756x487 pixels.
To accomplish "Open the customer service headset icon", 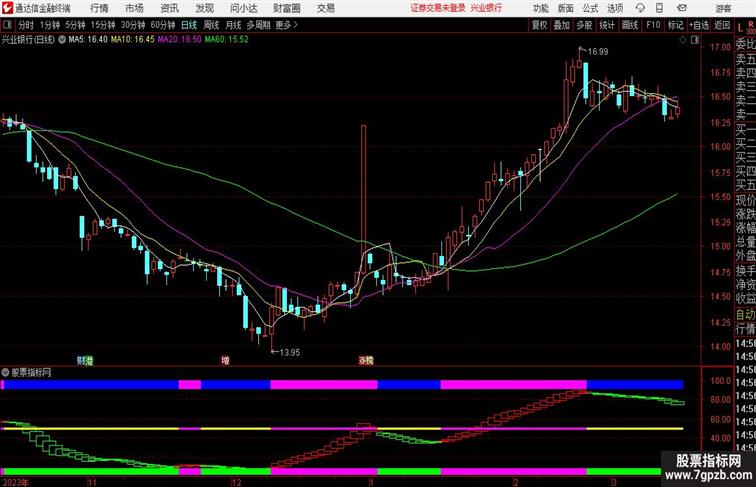I will pyautogui.click(x=640, y=8).
